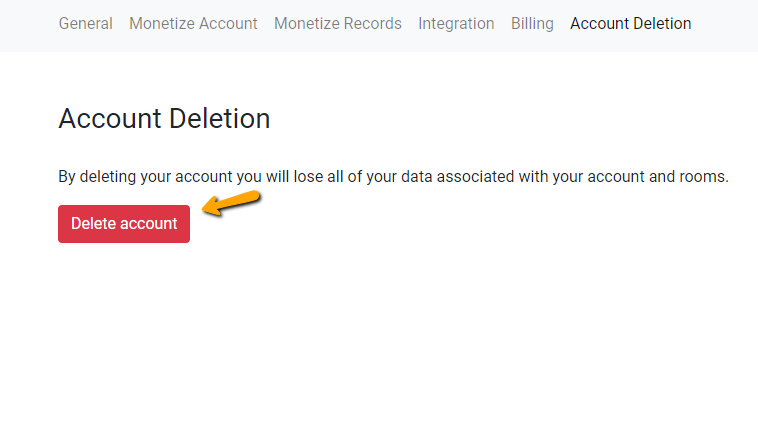Return to General account settings
The width and height of the screenshot is (758, 437).
click(x=86, y=24)
